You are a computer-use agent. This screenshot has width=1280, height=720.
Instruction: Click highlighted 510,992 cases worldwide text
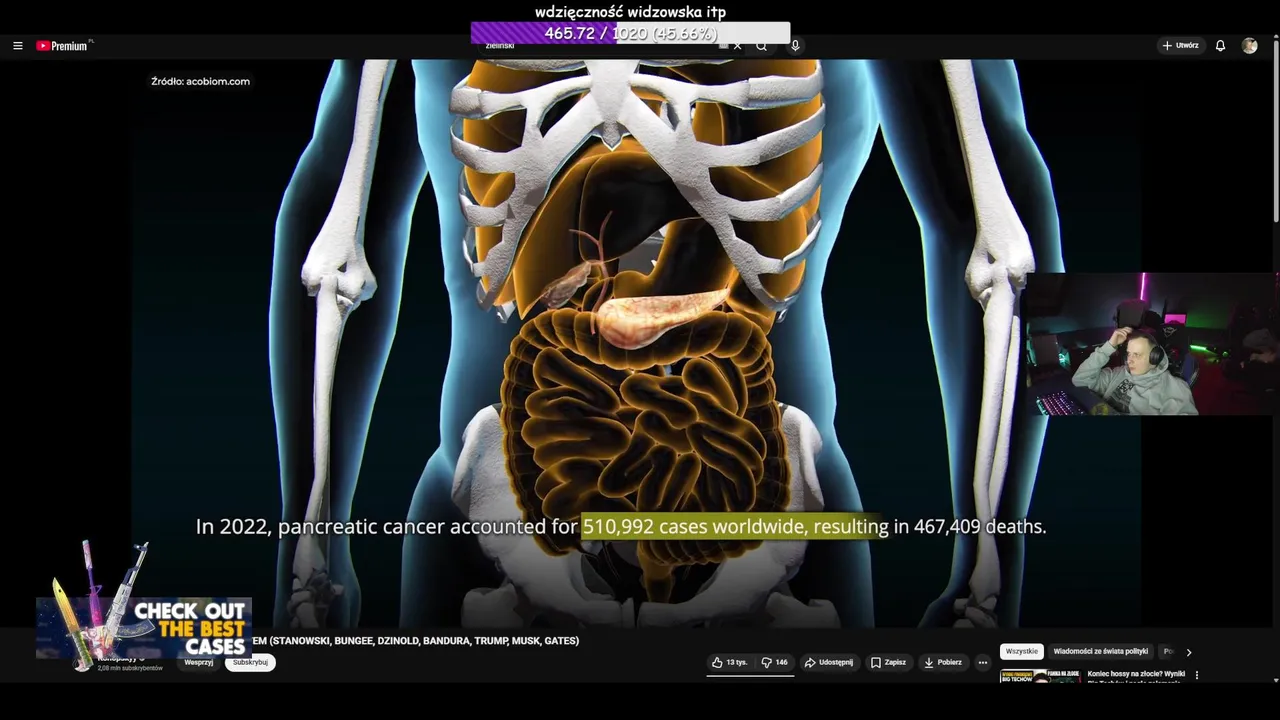click(735, 526)
